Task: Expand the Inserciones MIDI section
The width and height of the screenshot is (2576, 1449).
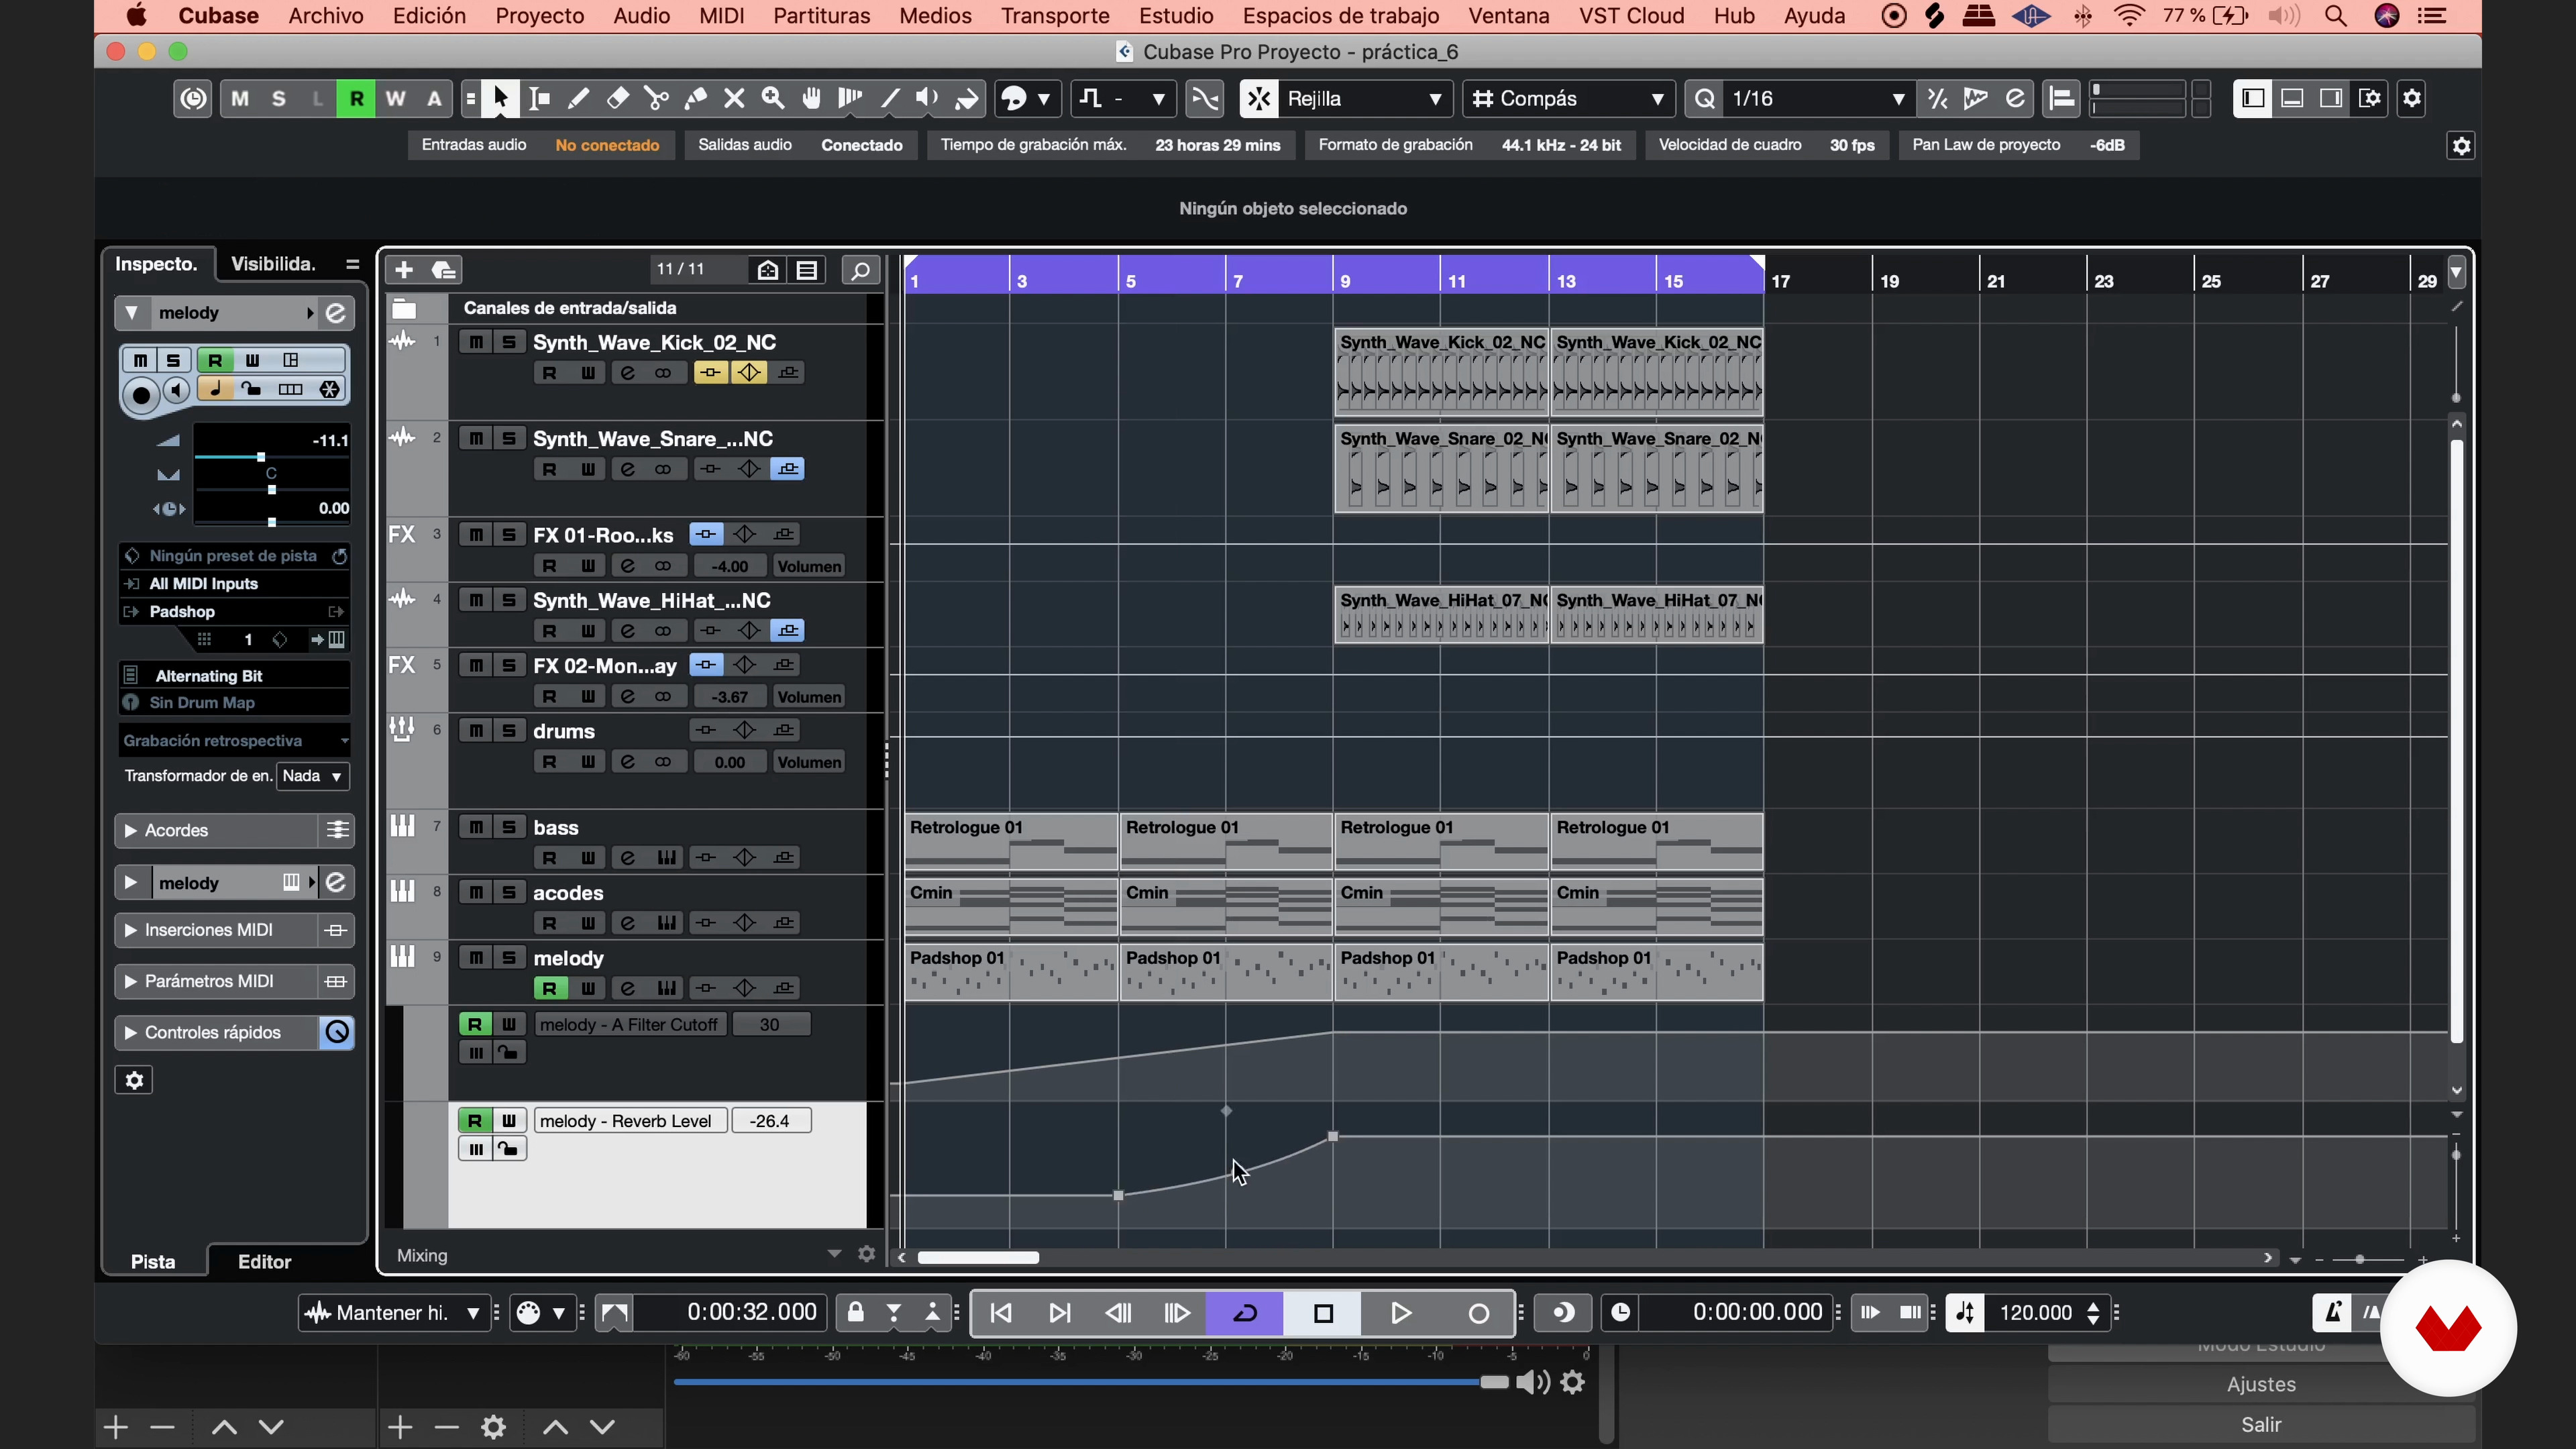Action: pos(131,930)
